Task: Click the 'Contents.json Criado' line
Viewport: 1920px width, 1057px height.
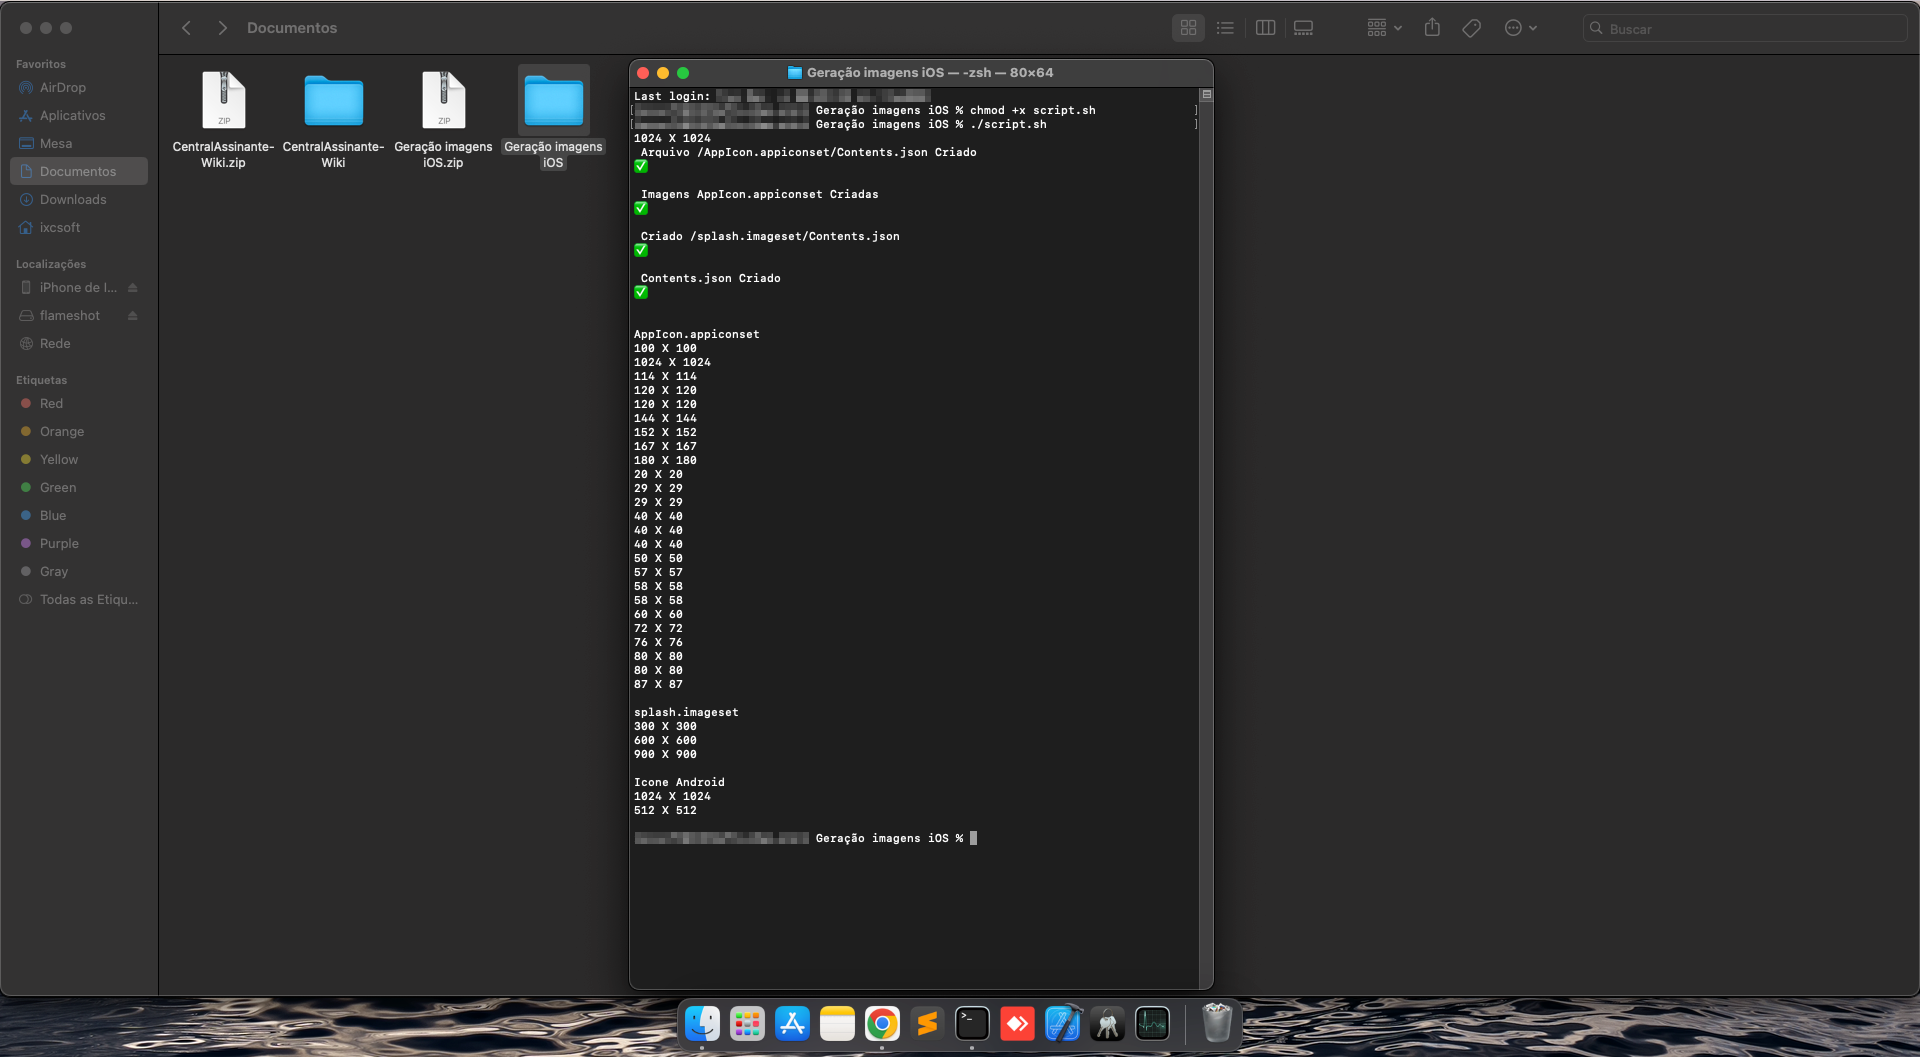Action: (710, 279)
